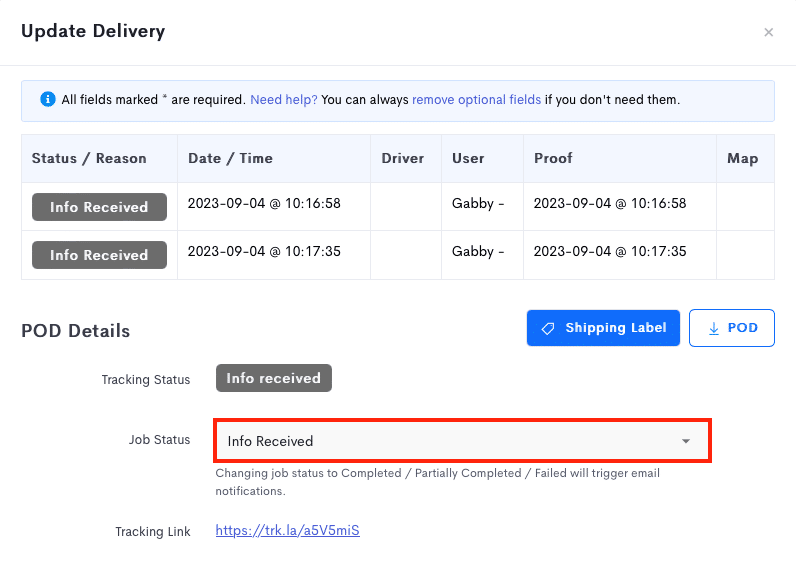Open tracking link https://trk.la/a5V5miS
Screen dimensions: 796x569
pyautogui.click(x=287, y=530)
